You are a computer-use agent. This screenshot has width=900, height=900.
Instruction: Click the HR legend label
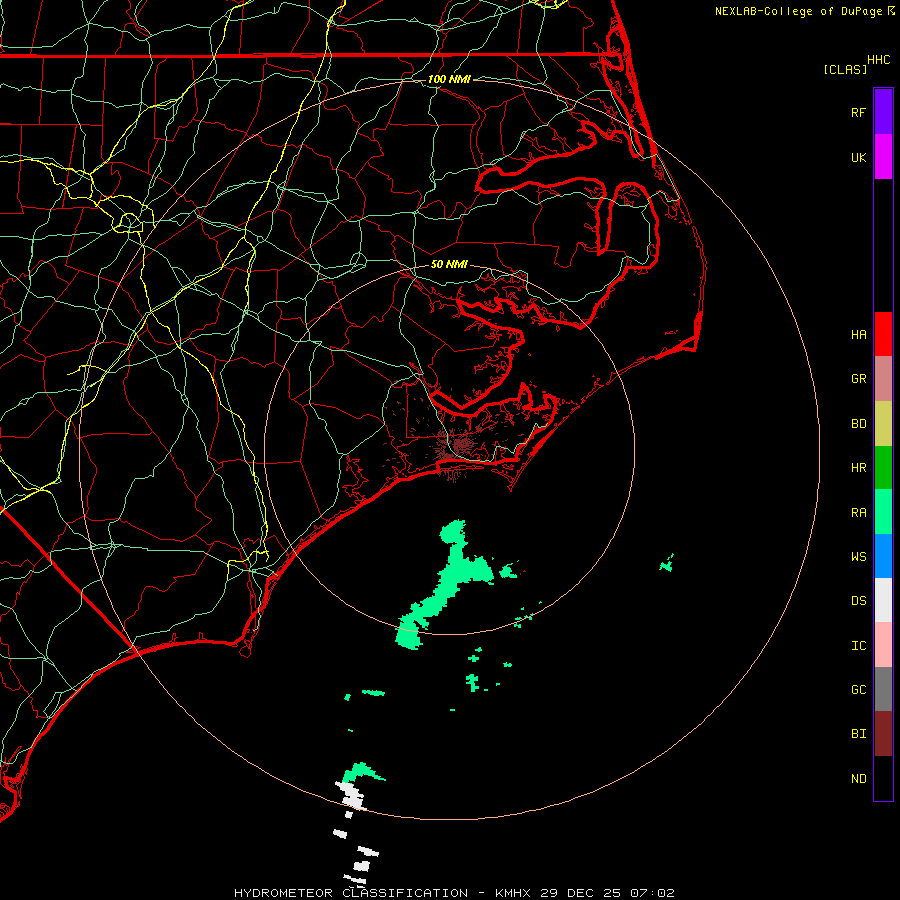[858, 468]
